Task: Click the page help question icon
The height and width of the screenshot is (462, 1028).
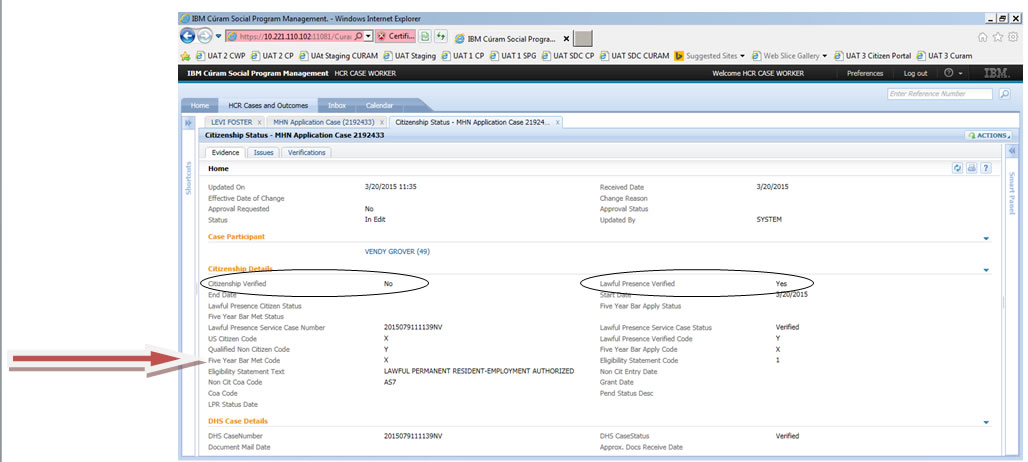Action: point(985,168)
